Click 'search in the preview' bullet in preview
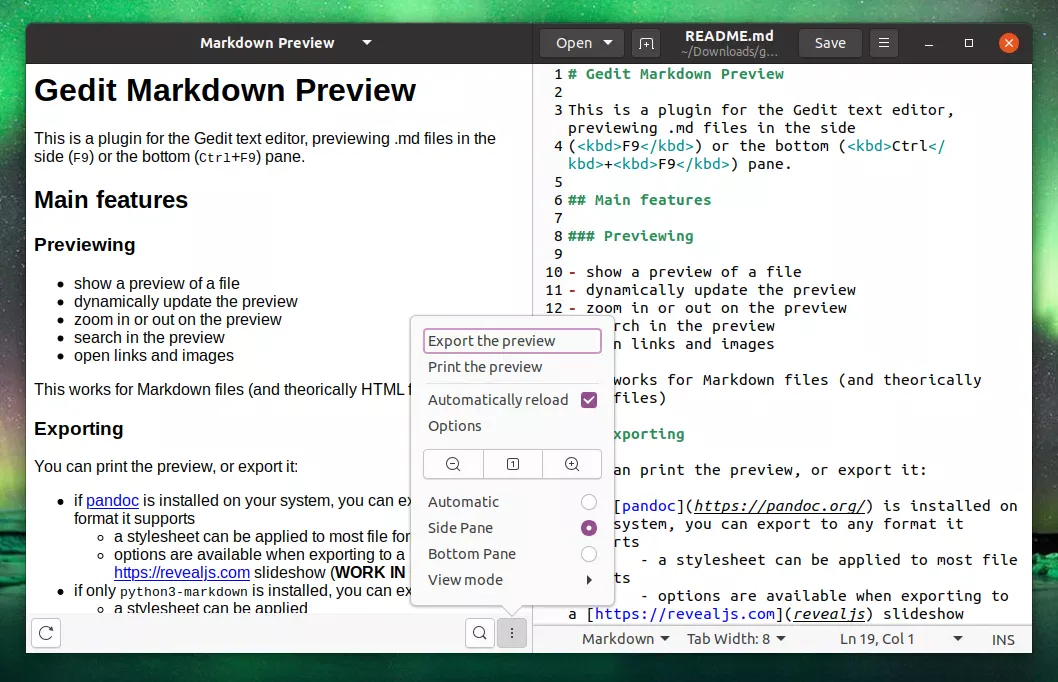 149,337
